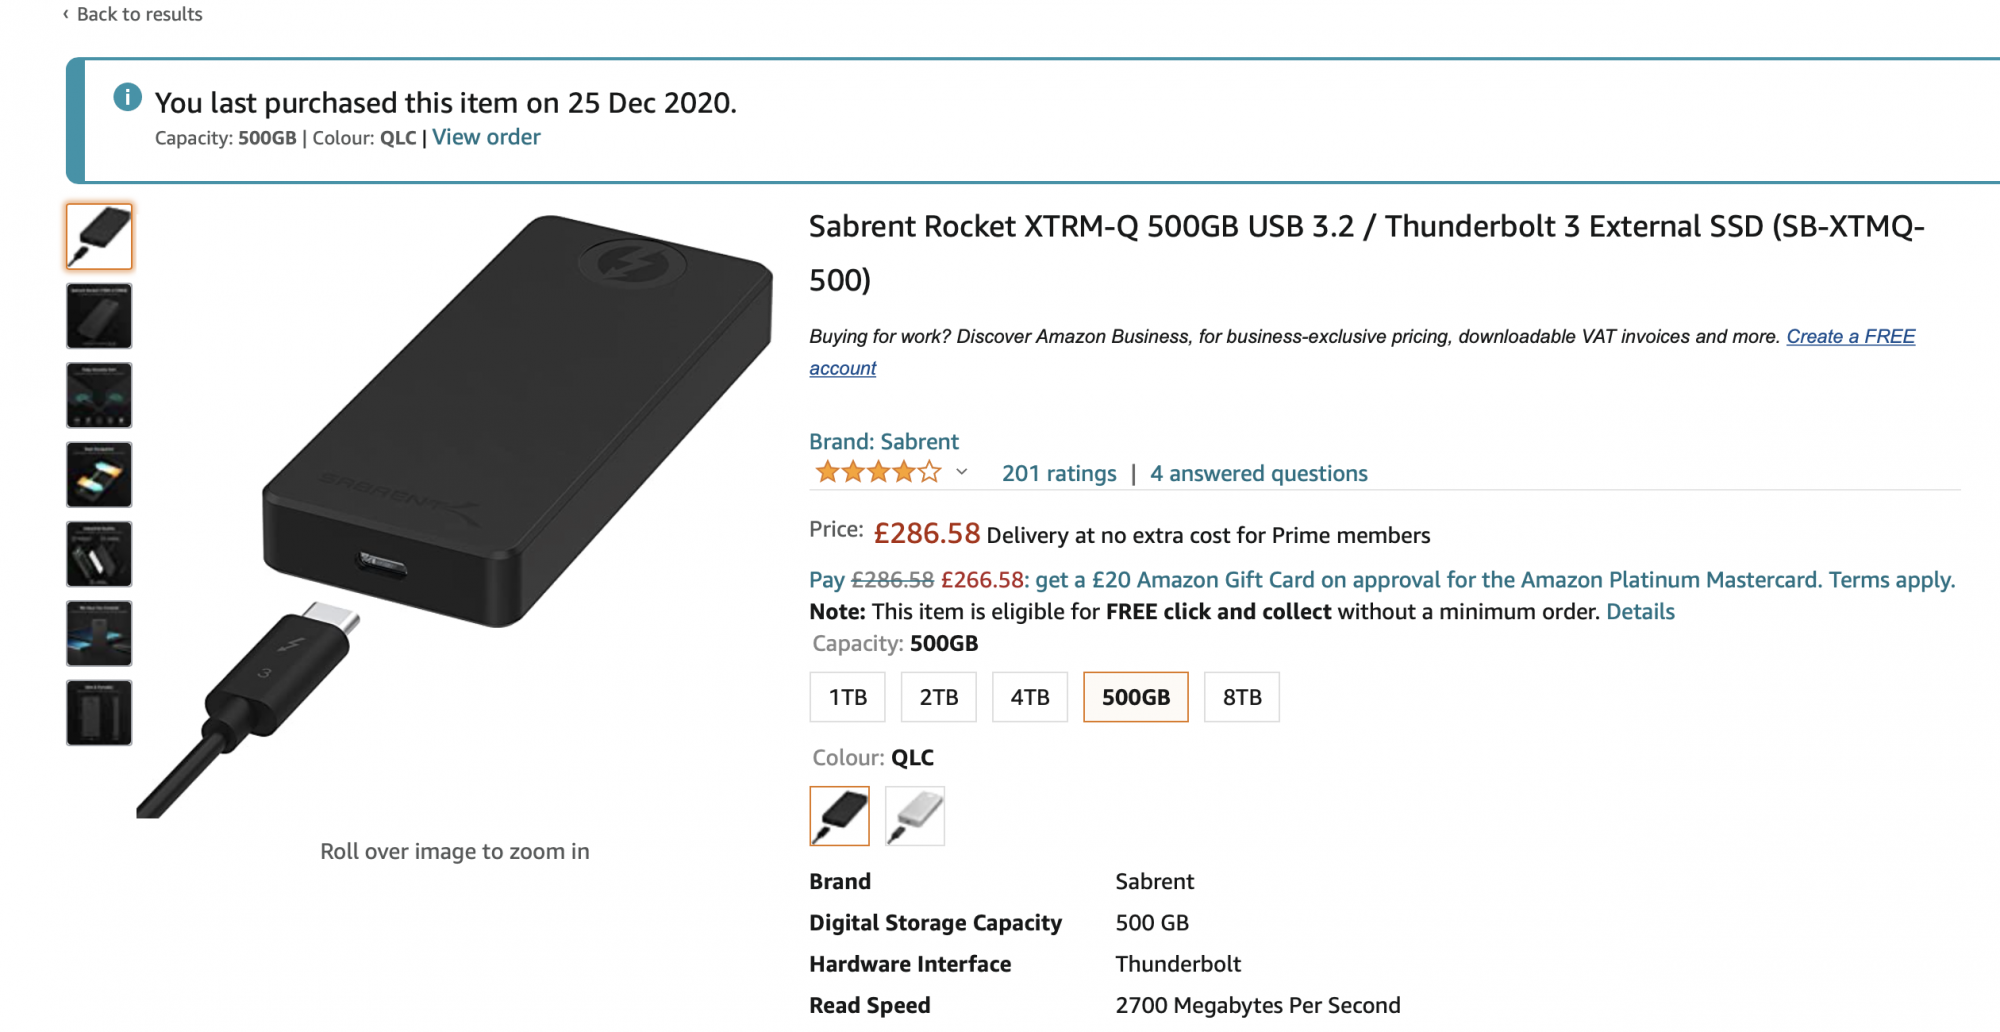Click the star rating icons

pyautogui.click(x=878, y=472)
